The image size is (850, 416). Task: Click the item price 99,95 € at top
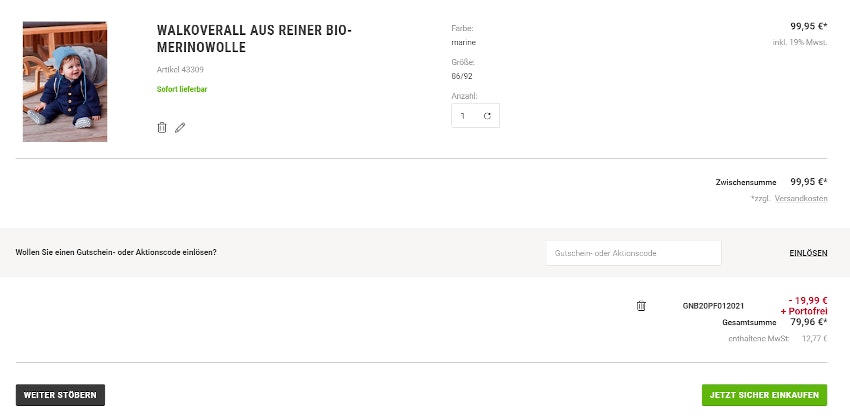(x=808, y=27)
